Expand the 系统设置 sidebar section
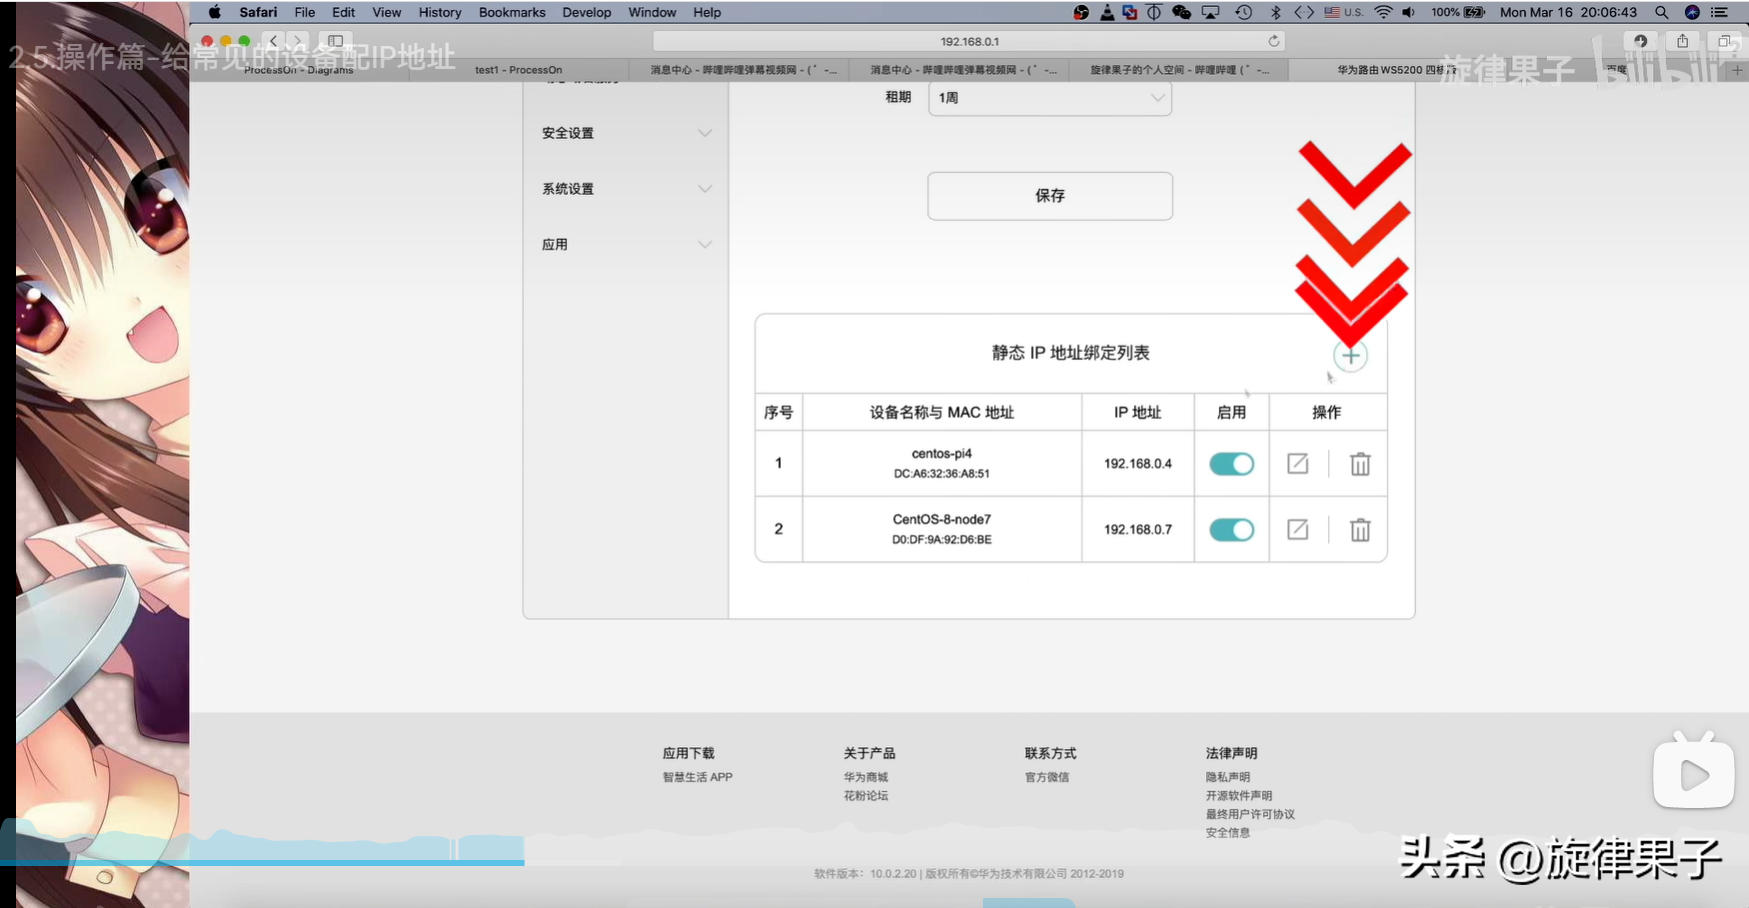The image size is (1749, 908). pos(625,189)
